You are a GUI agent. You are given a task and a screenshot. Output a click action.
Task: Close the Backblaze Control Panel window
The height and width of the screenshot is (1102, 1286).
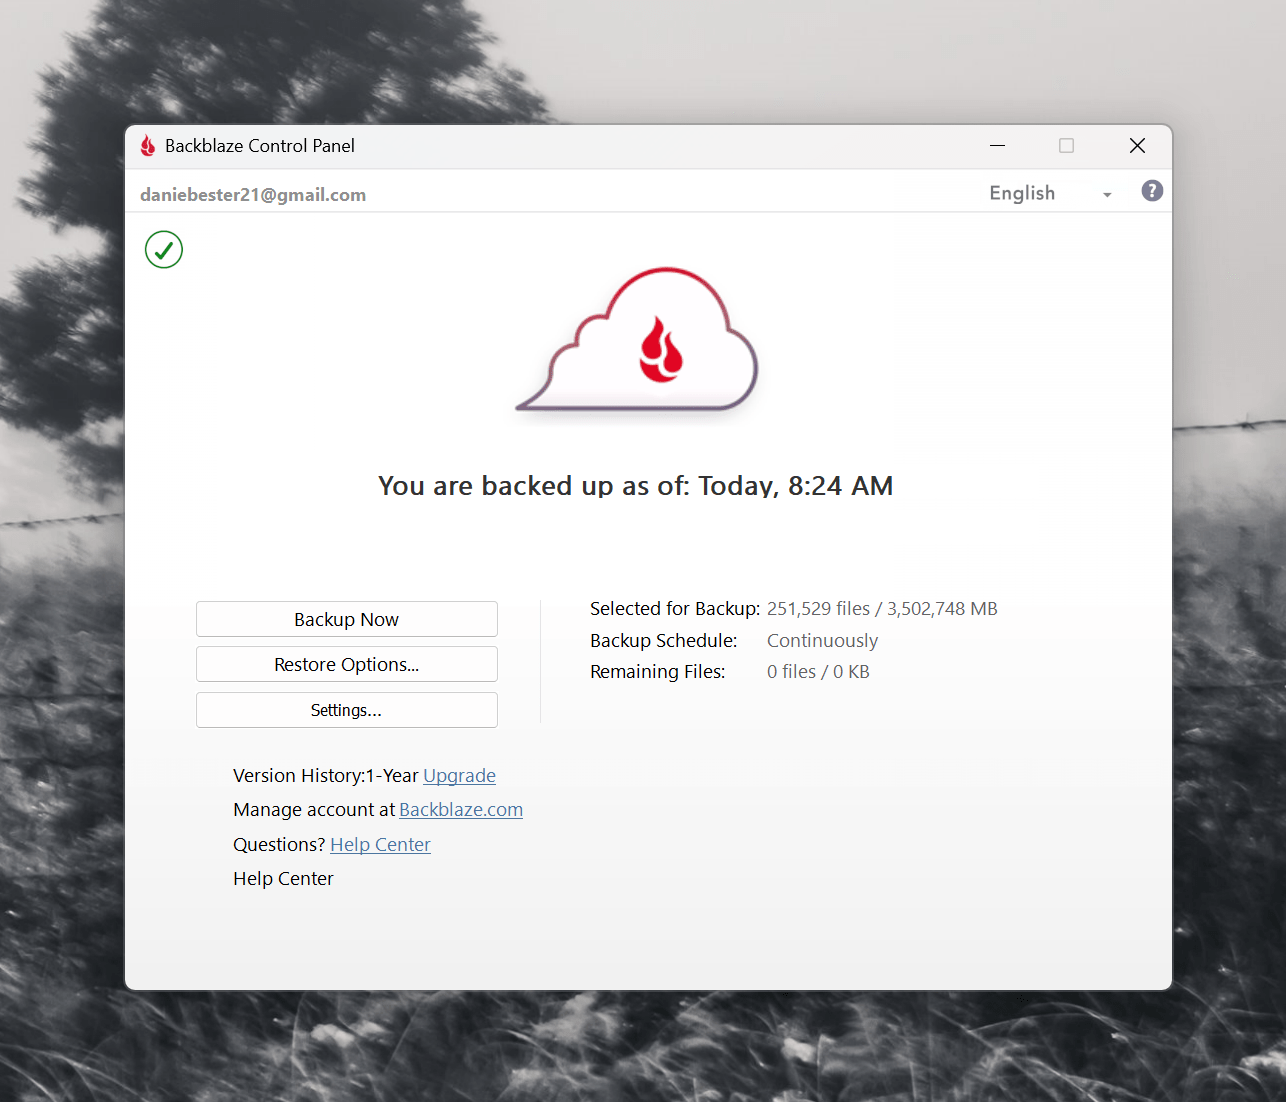tap(1137, 146)
